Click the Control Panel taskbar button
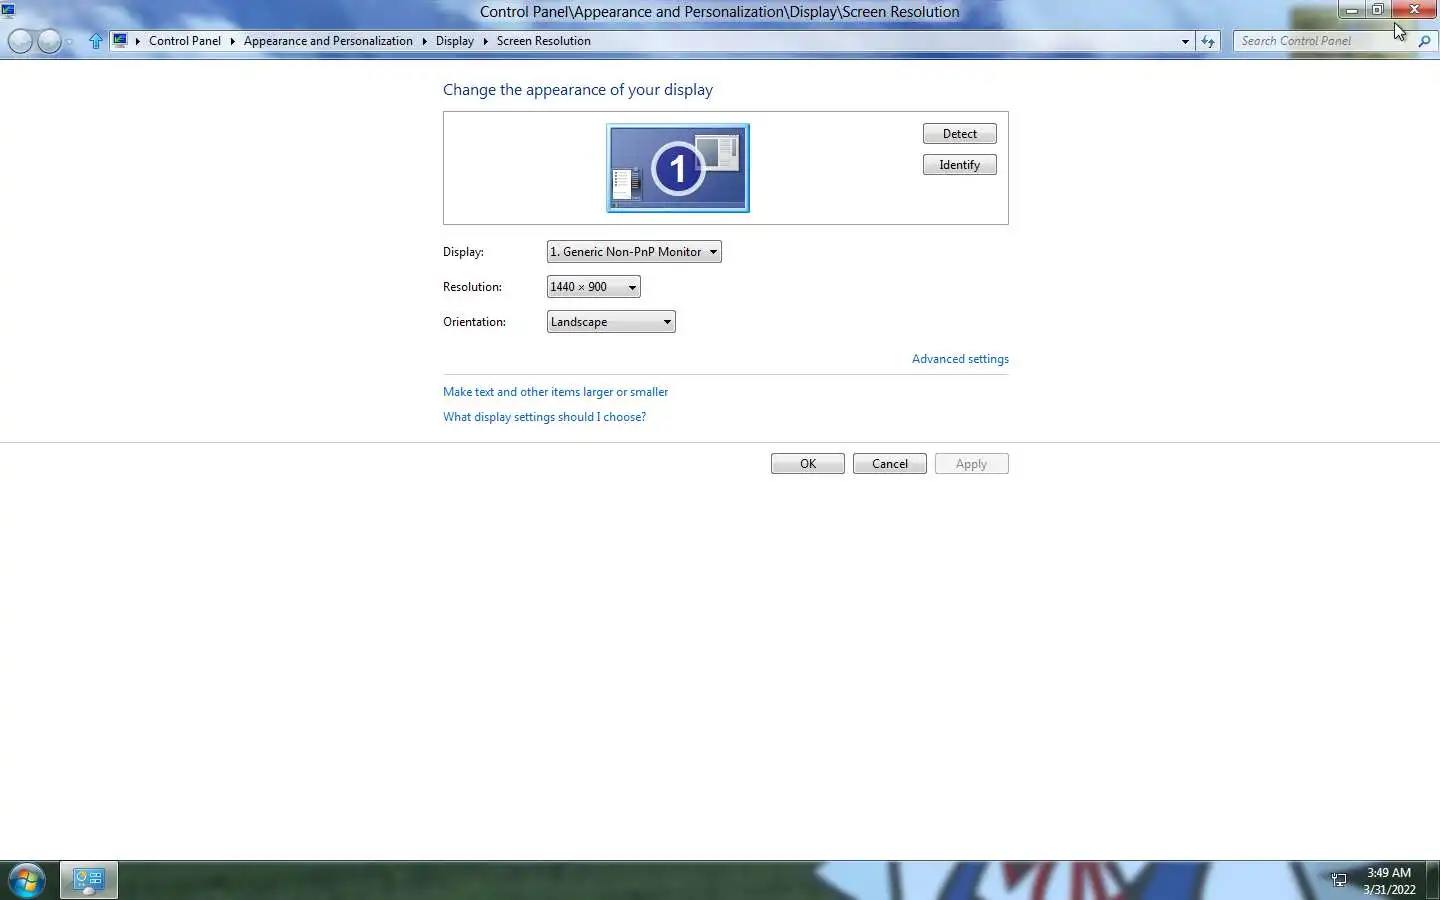Viewport: 1440px width, 900px height. point(89,881)
